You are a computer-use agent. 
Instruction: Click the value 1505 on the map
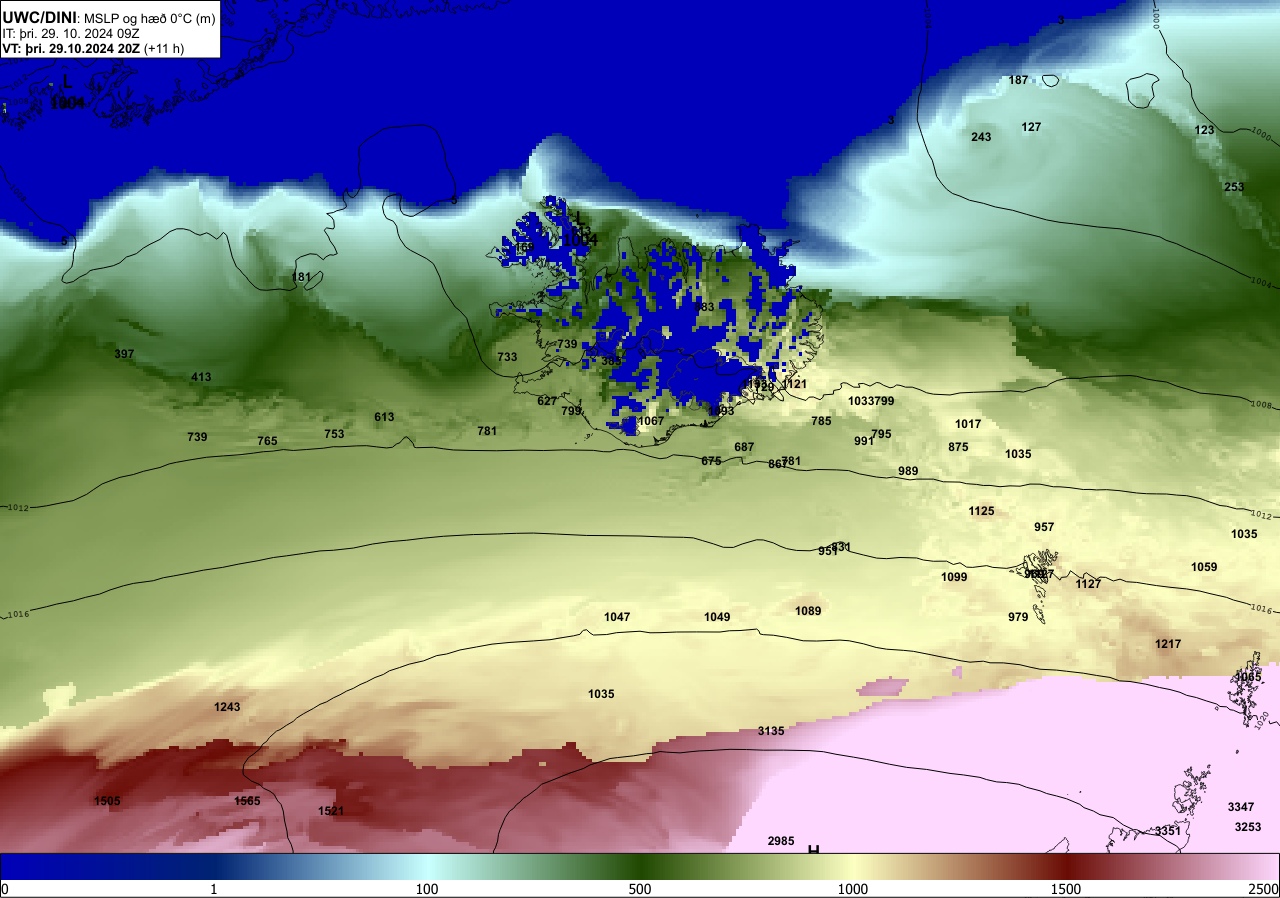pyautogui.click(x=107, y=801)
